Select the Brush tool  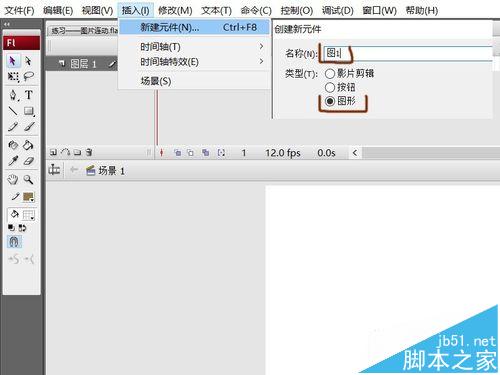point(29,127)
